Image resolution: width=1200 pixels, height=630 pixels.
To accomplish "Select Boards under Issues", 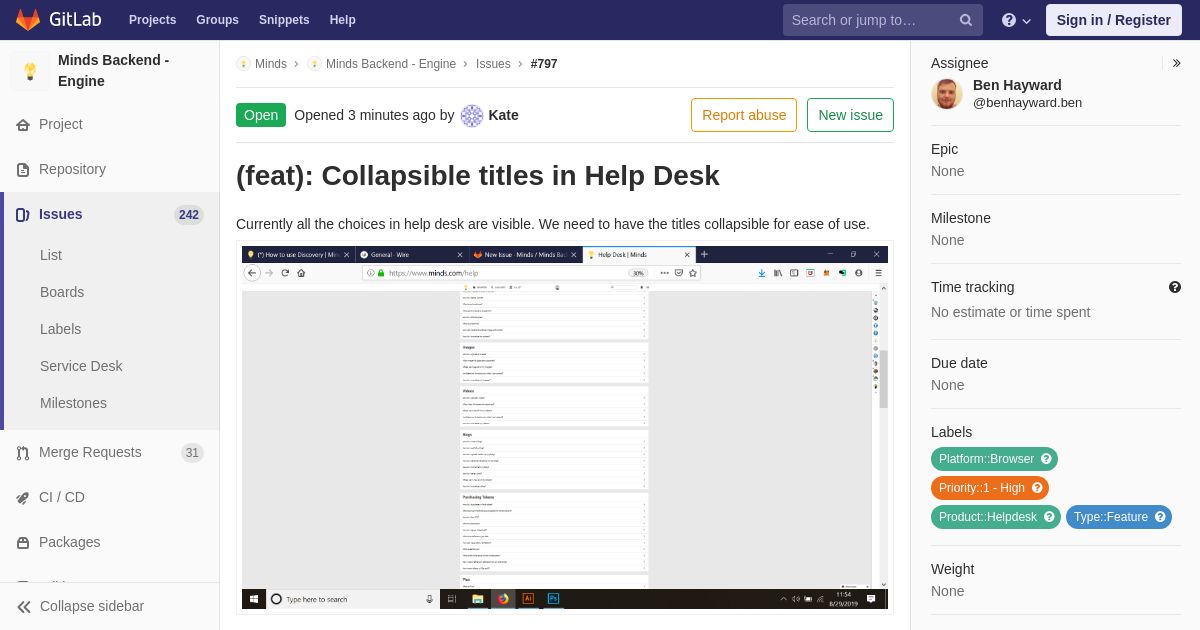I will coord(62,292).
